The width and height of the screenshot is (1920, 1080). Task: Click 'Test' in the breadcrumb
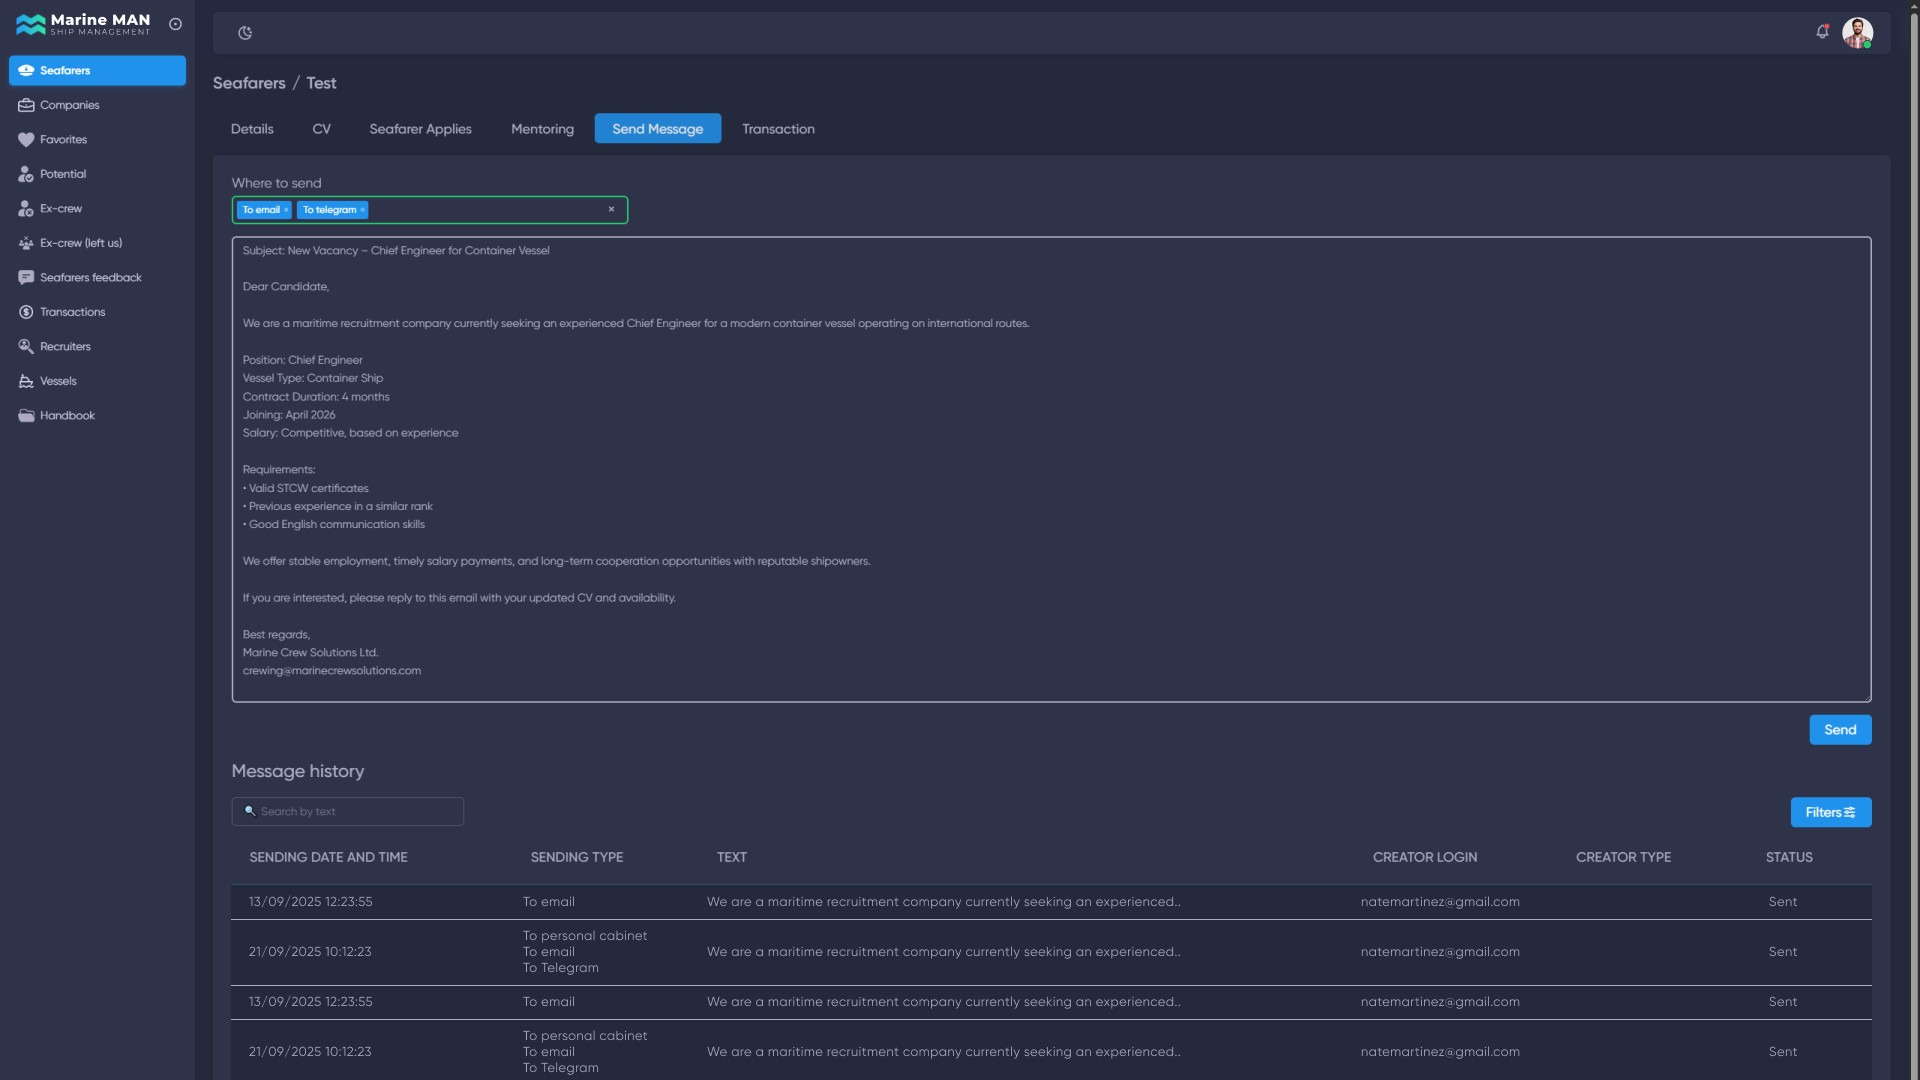pos(321,83)
